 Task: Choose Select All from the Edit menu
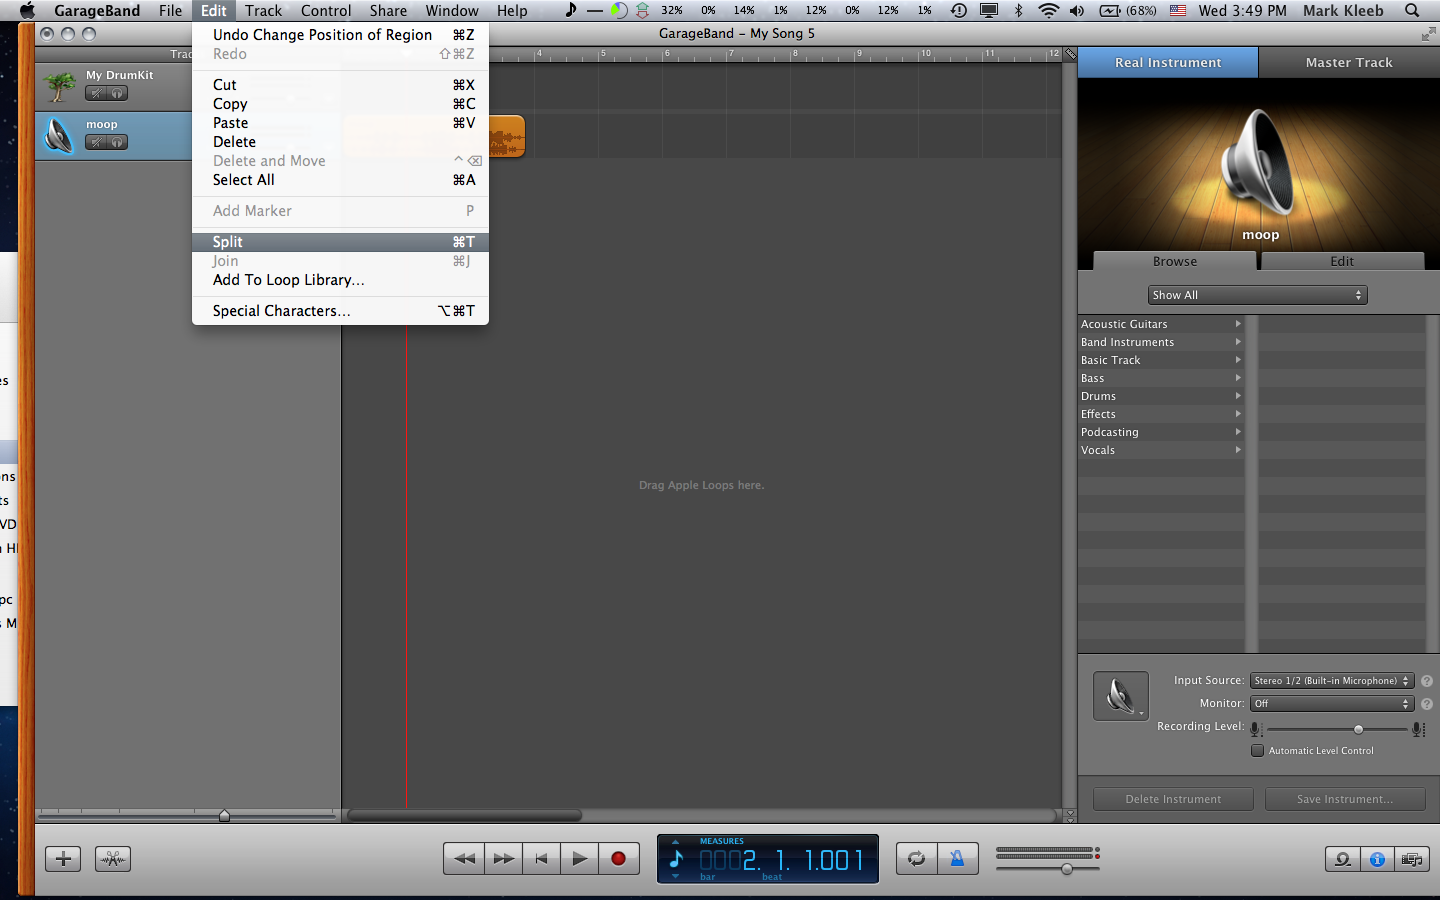(x=340, y=180)
